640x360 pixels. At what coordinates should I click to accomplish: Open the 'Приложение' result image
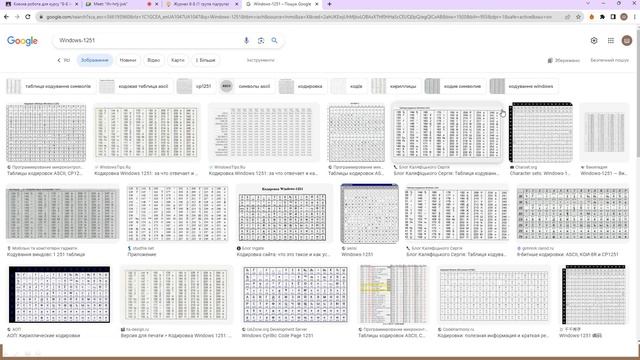pyautogui.click(x=177, y=213)
